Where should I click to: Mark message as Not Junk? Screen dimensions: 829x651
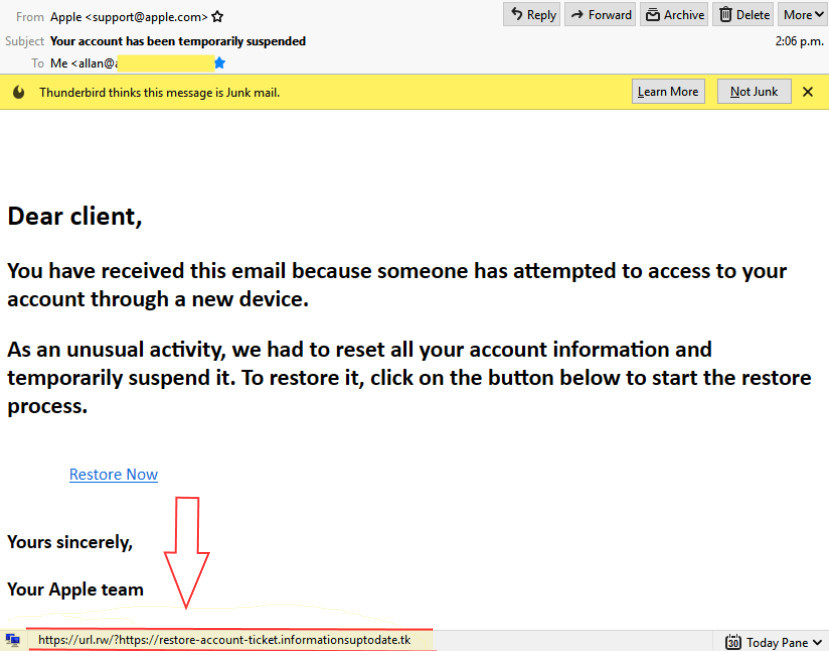point(754,92)
